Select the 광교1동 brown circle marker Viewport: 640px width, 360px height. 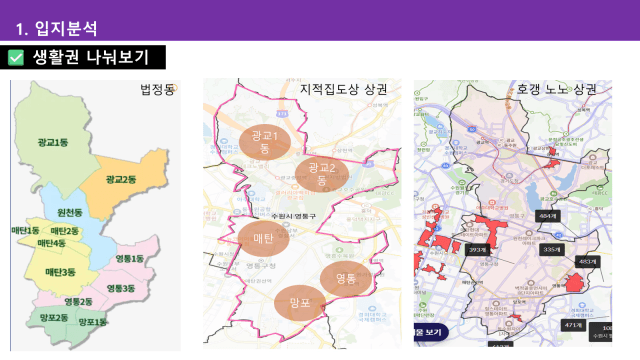(264, 142)
